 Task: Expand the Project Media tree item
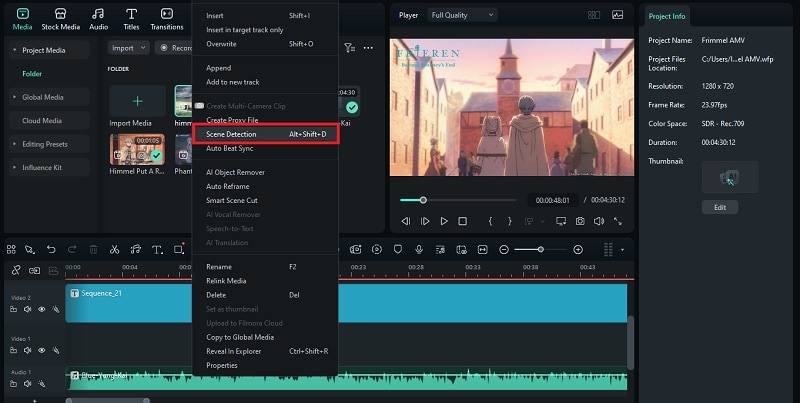15,50
